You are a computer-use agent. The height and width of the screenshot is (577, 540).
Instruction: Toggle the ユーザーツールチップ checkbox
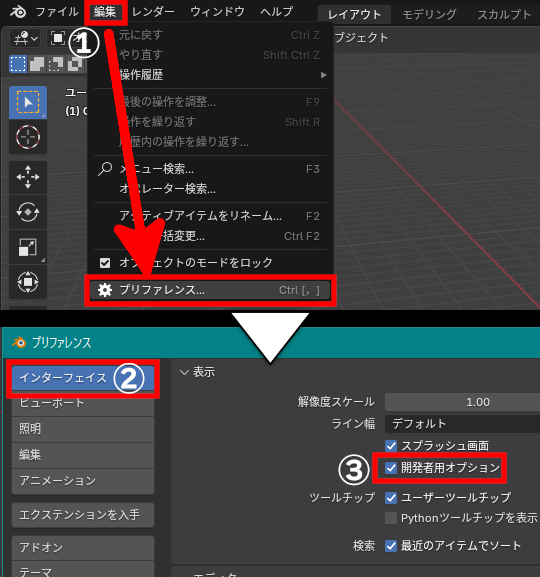(x=391, y=498)
